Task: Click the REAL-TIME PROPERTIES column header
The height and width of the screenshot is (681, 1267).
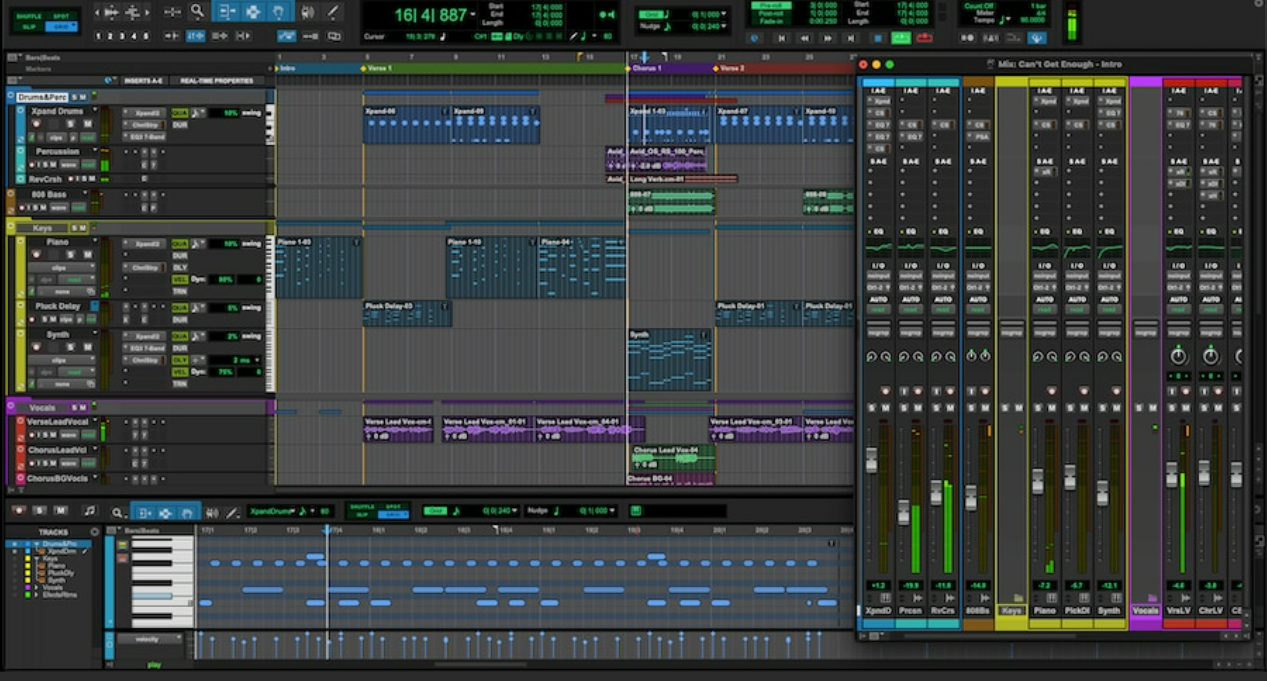Action: [217, 81]
